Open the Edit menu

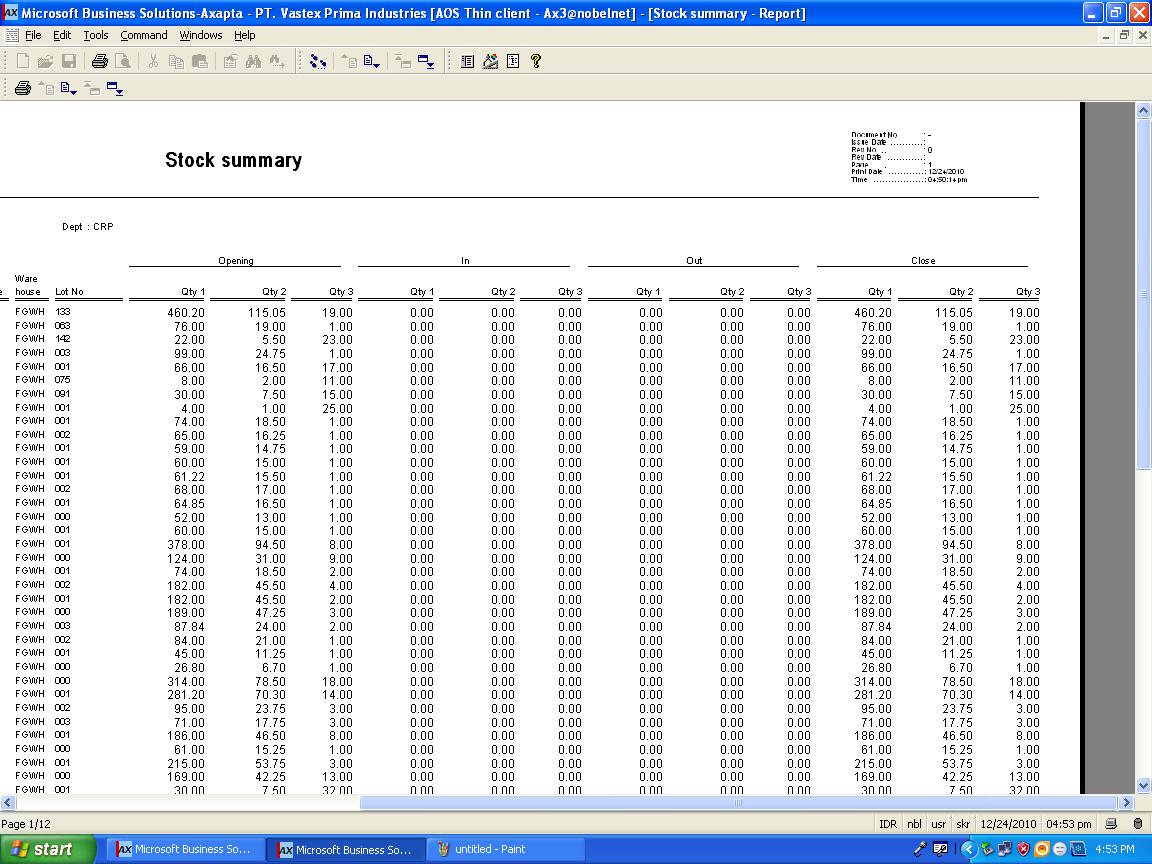point(62,35)
